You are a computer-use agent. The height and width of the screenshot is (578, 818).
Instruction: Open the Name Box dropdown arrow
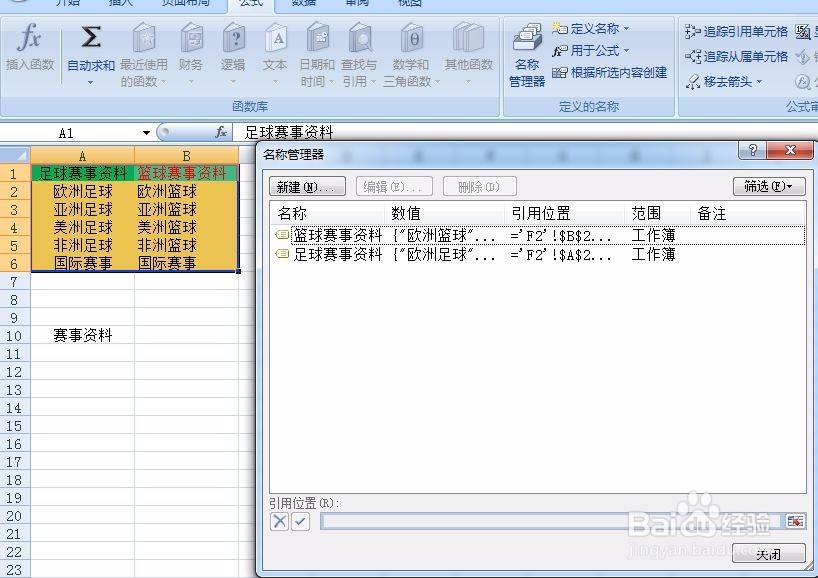[x=146, y=131]
